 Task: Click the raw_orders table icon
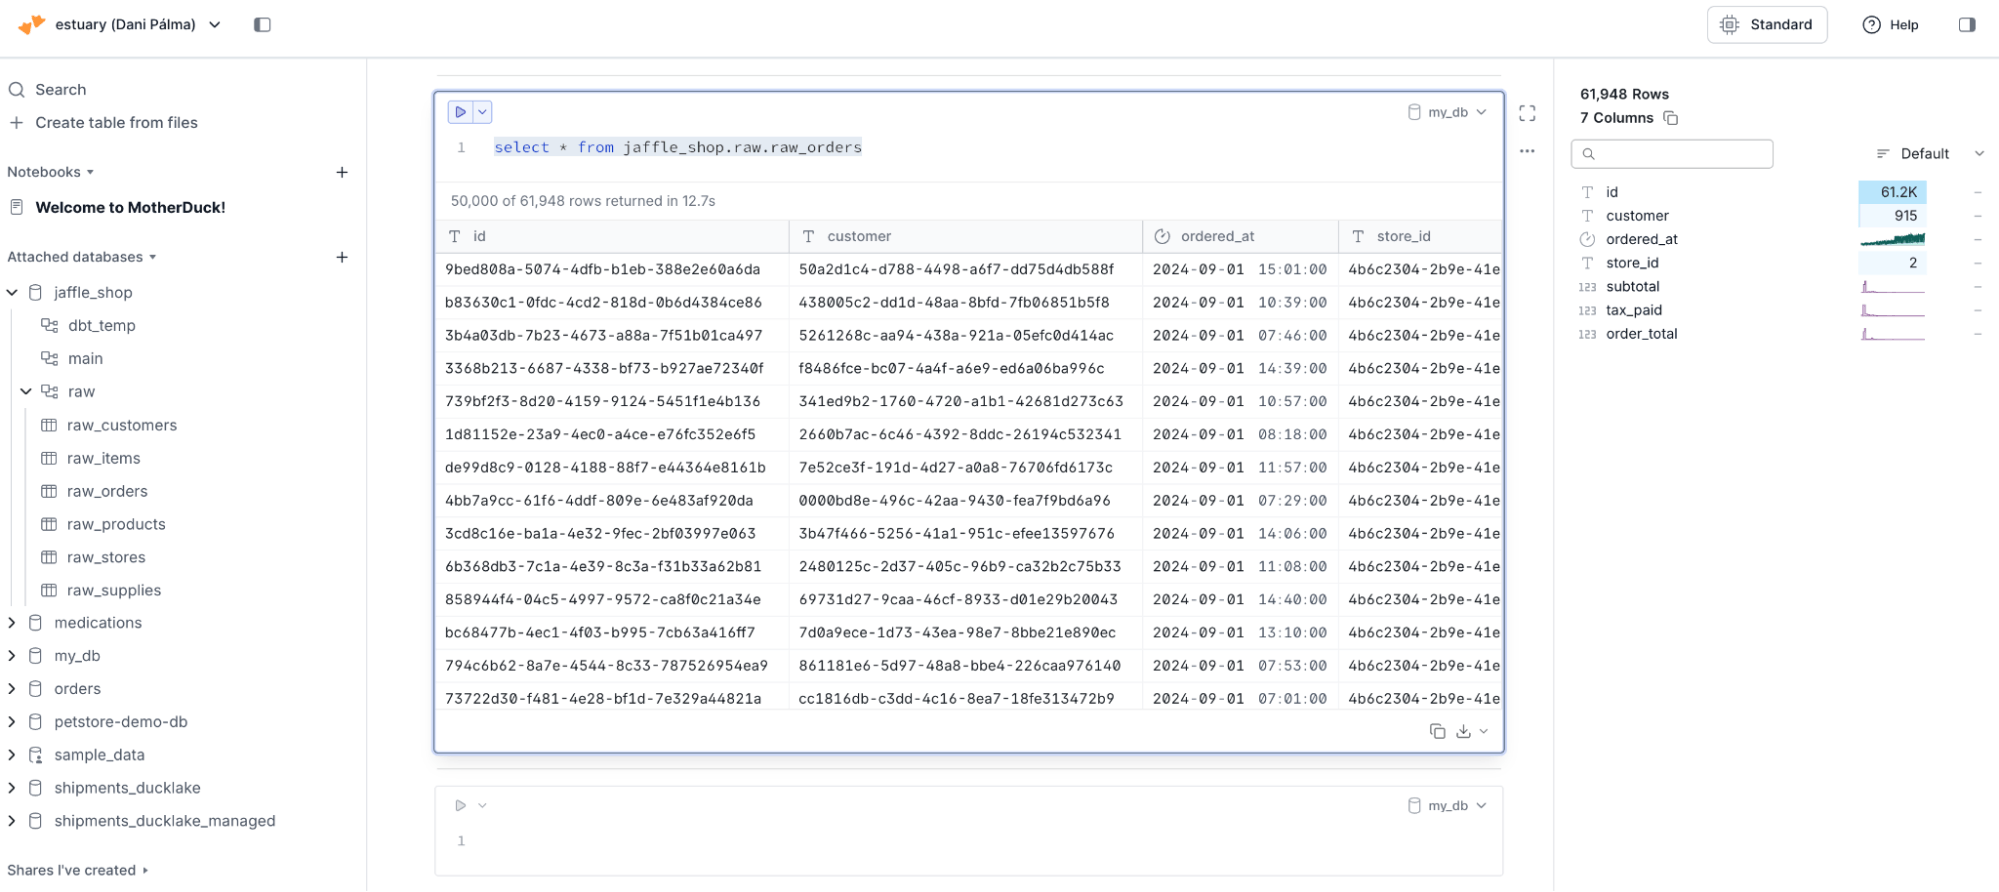pyautogui.click(x=49, y=491)
